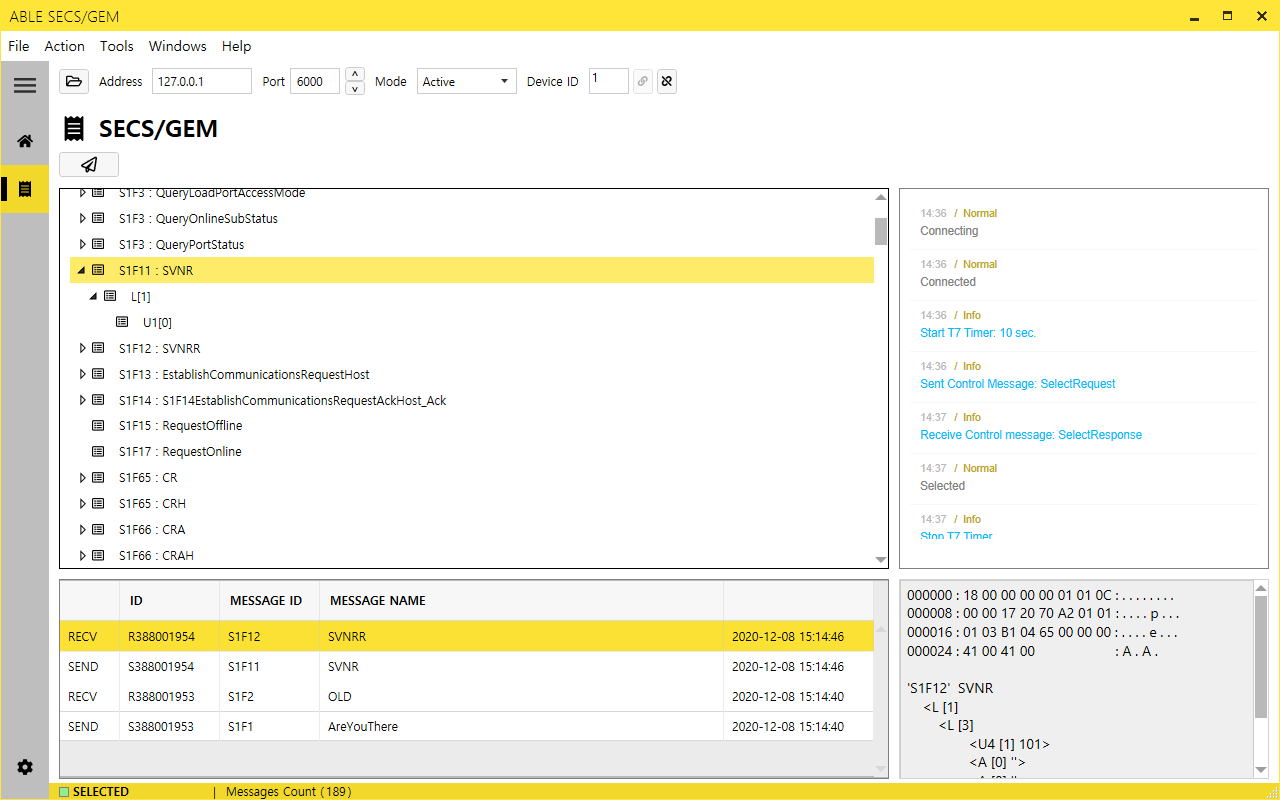Click Messages Count (189) in status bar

click(289, 792)
